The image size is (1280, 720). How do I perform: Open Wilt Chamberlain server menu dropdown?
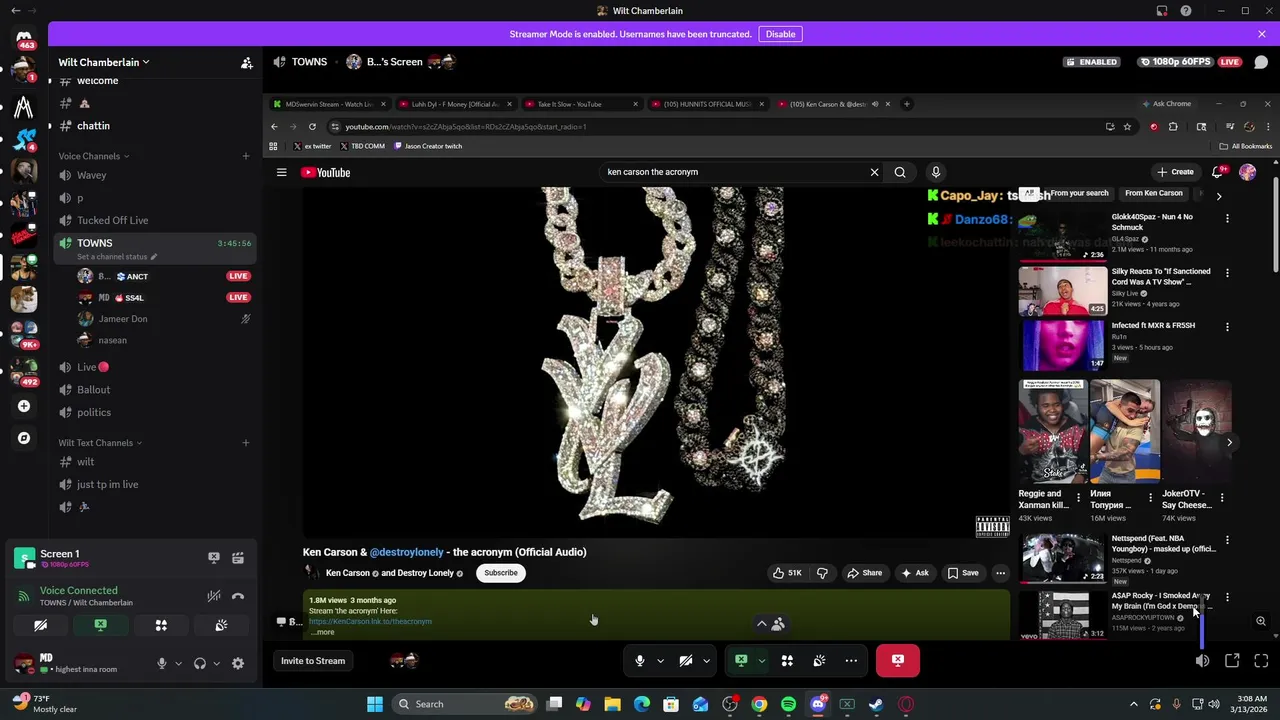(104, 62)
